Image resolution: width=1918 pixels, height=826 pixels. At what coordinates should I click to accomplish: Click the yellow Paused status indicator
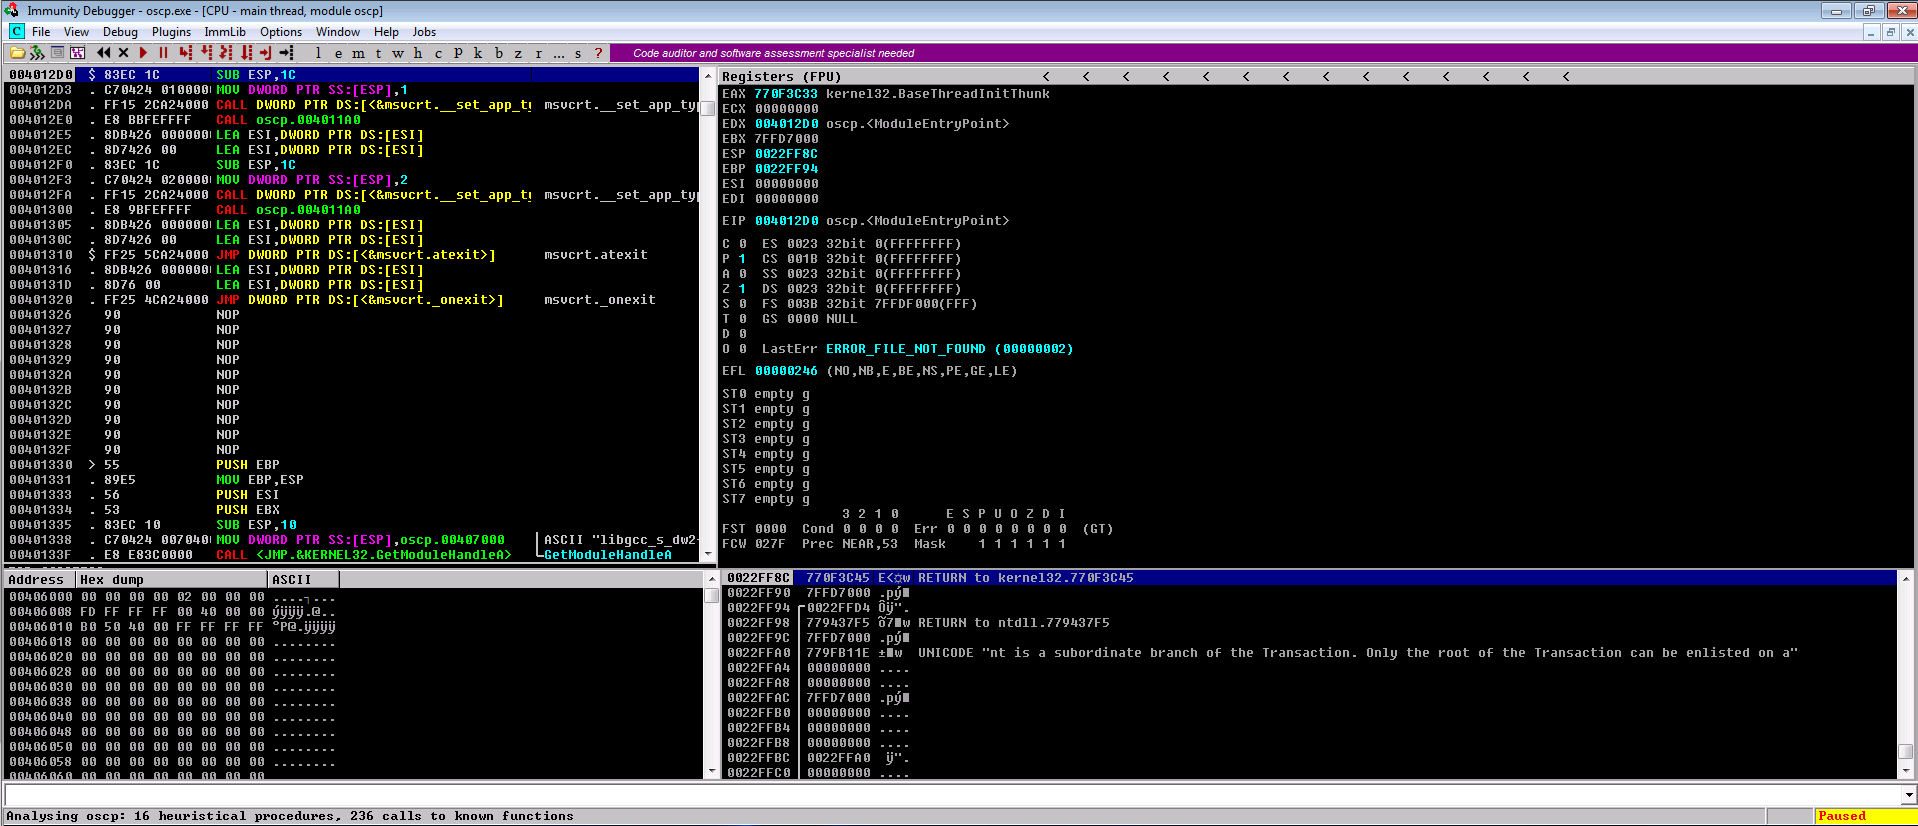[x=1864, y=816]
